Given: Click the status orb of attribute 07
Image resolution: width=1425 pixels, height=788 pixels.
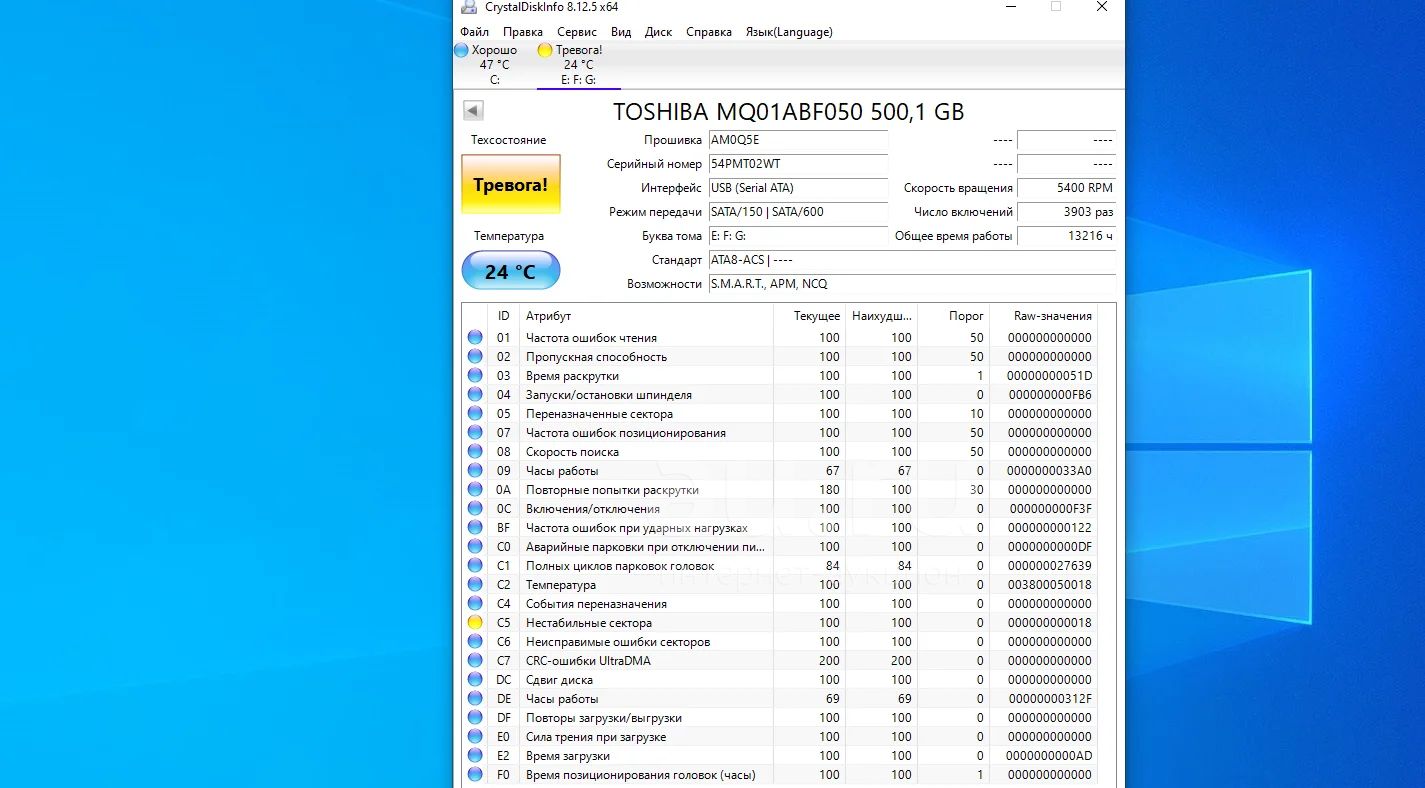Looking at the screenshot, I should 475,432.
